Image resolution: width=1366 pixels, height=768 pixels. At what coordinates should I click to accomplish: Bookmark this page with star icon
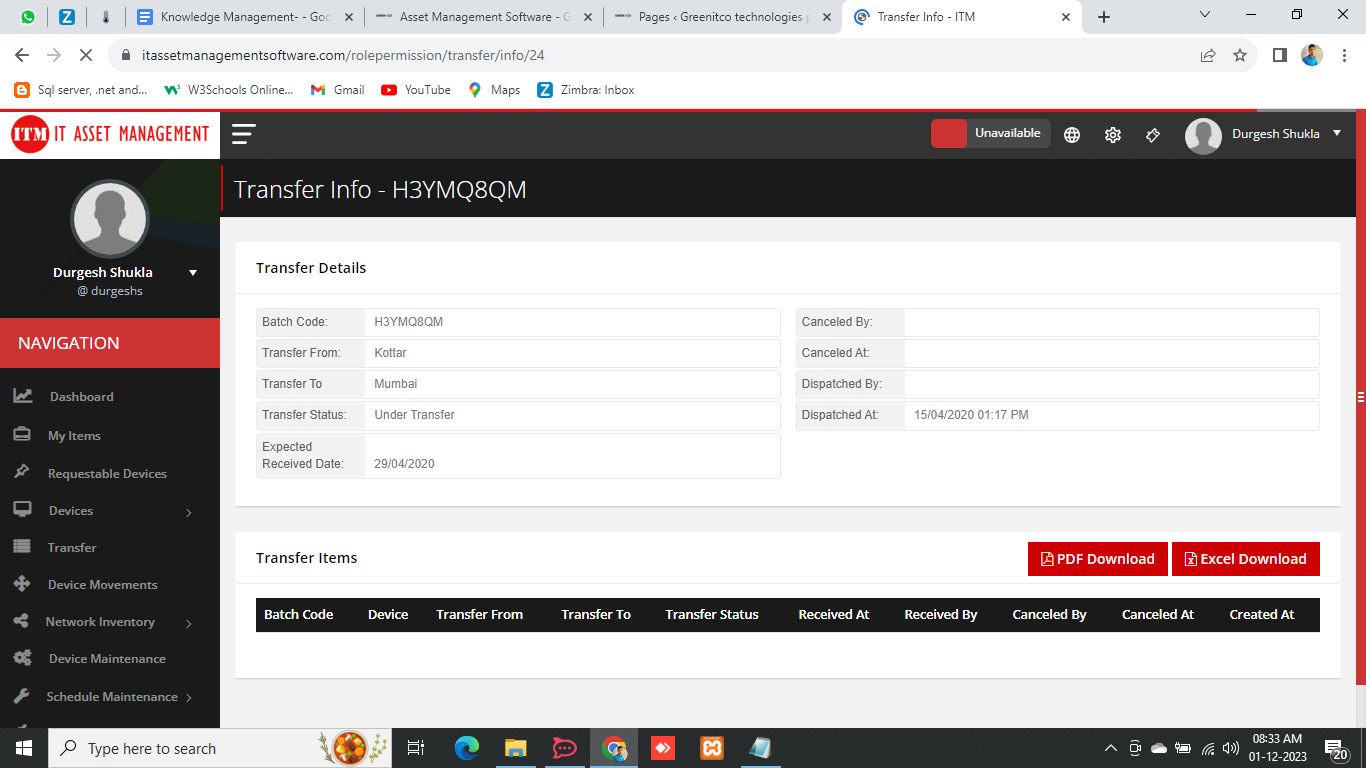1240,56
